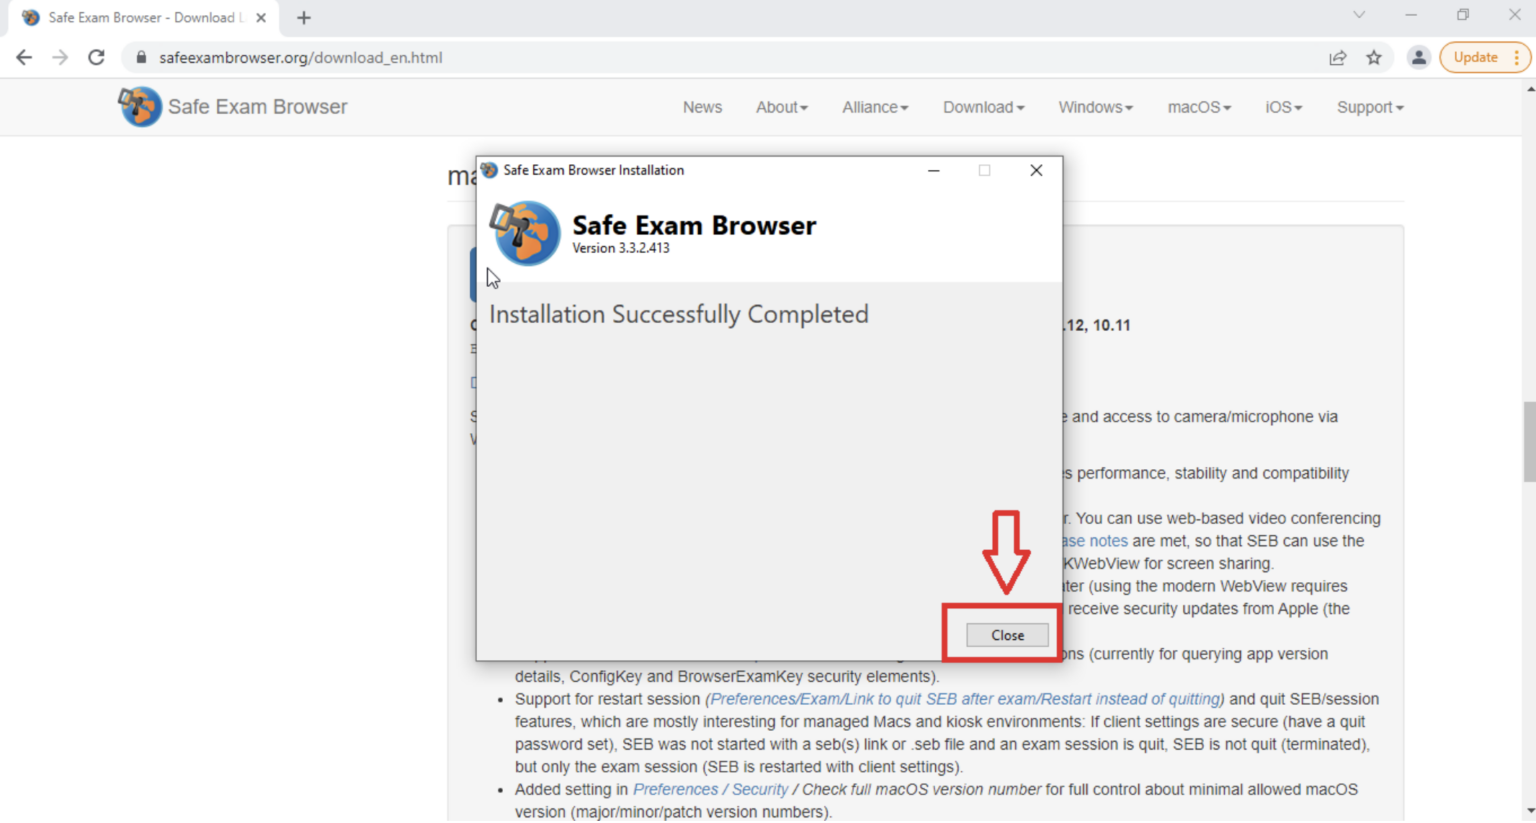Viewport: 1536px width, 823px height.
Task: Expand the Download dropdown
Action: [x=982, y=107]
